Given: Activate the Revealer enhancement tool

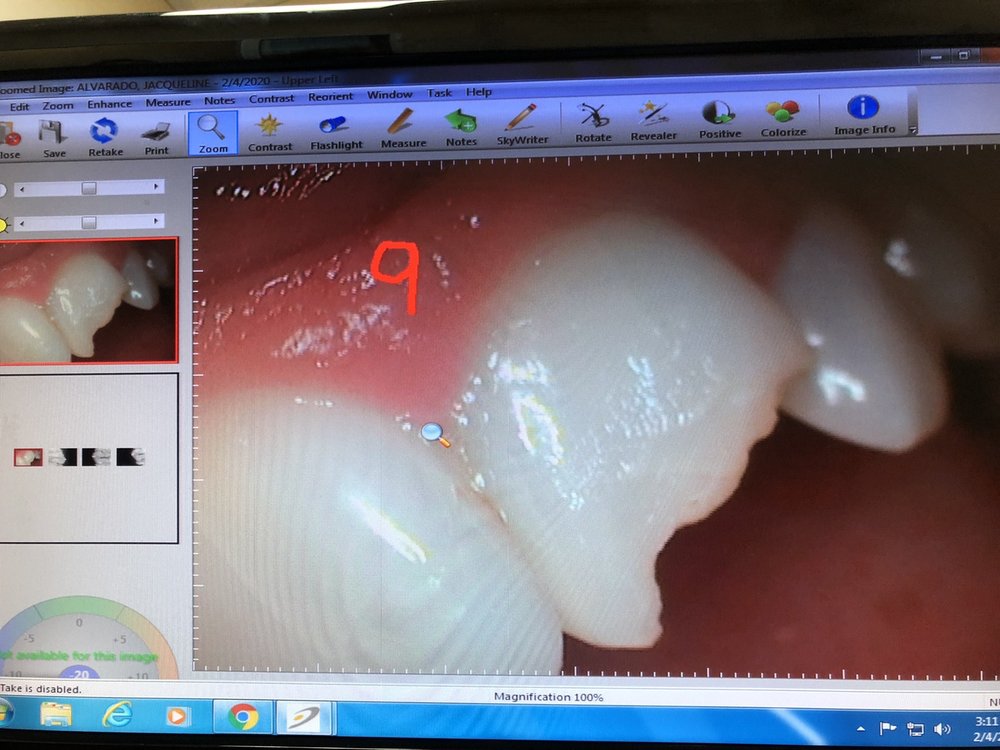Looking at the screenshot, I should click(654, 121).
